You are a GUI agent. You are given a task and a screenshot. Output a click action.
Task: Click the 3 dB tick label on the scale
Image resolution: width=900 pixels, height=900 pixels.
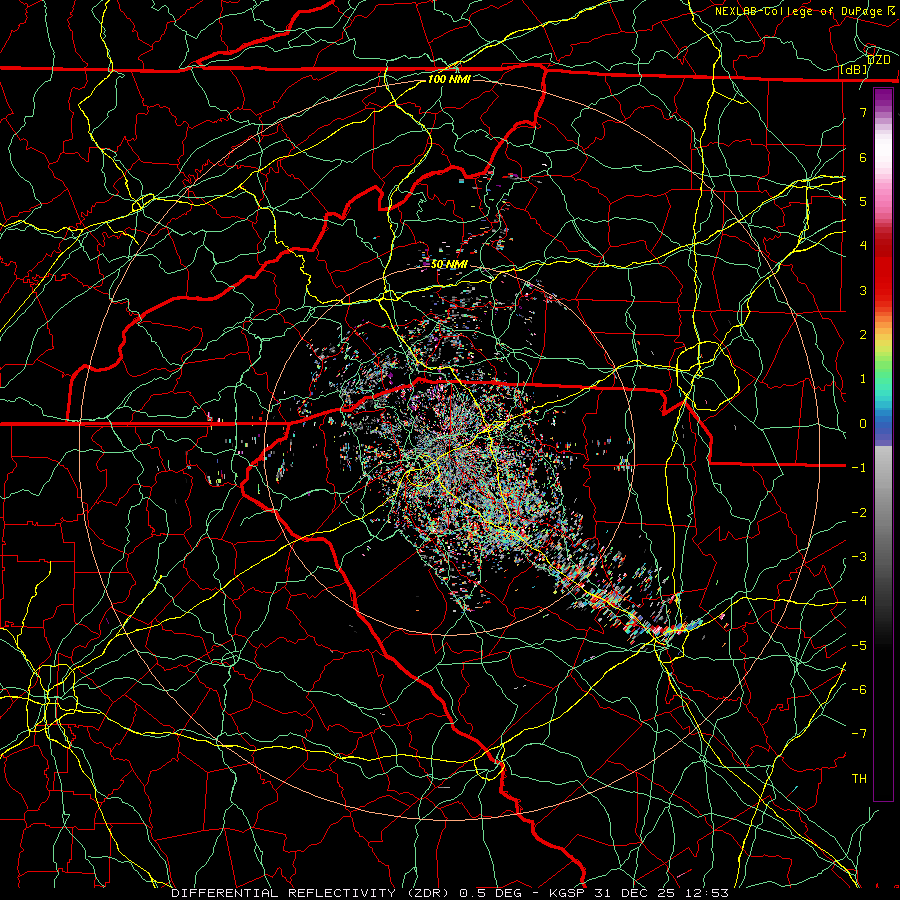tap(863, 290)
